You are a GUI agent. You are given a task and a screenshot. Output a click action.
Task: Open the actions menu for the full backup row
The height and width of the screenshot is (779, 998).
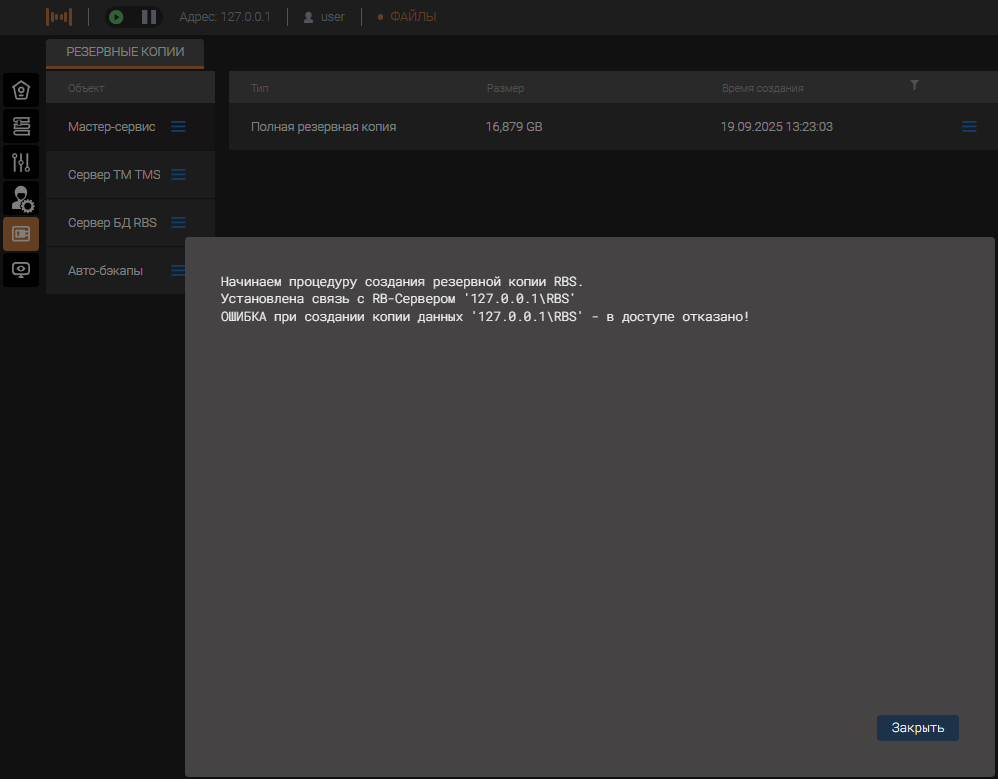tap(968, 127)
